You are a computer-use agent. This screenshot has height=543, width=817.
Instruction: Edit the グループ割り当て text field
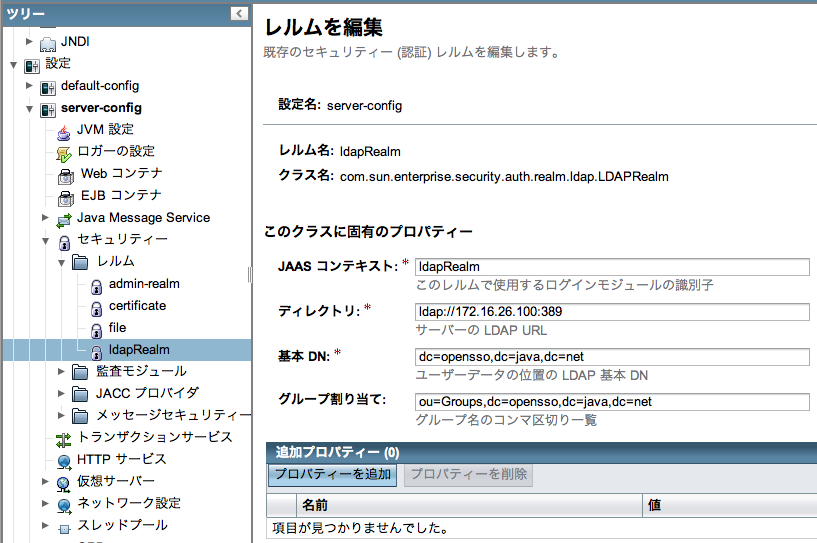pyautogui.click(x=611, y=402)
